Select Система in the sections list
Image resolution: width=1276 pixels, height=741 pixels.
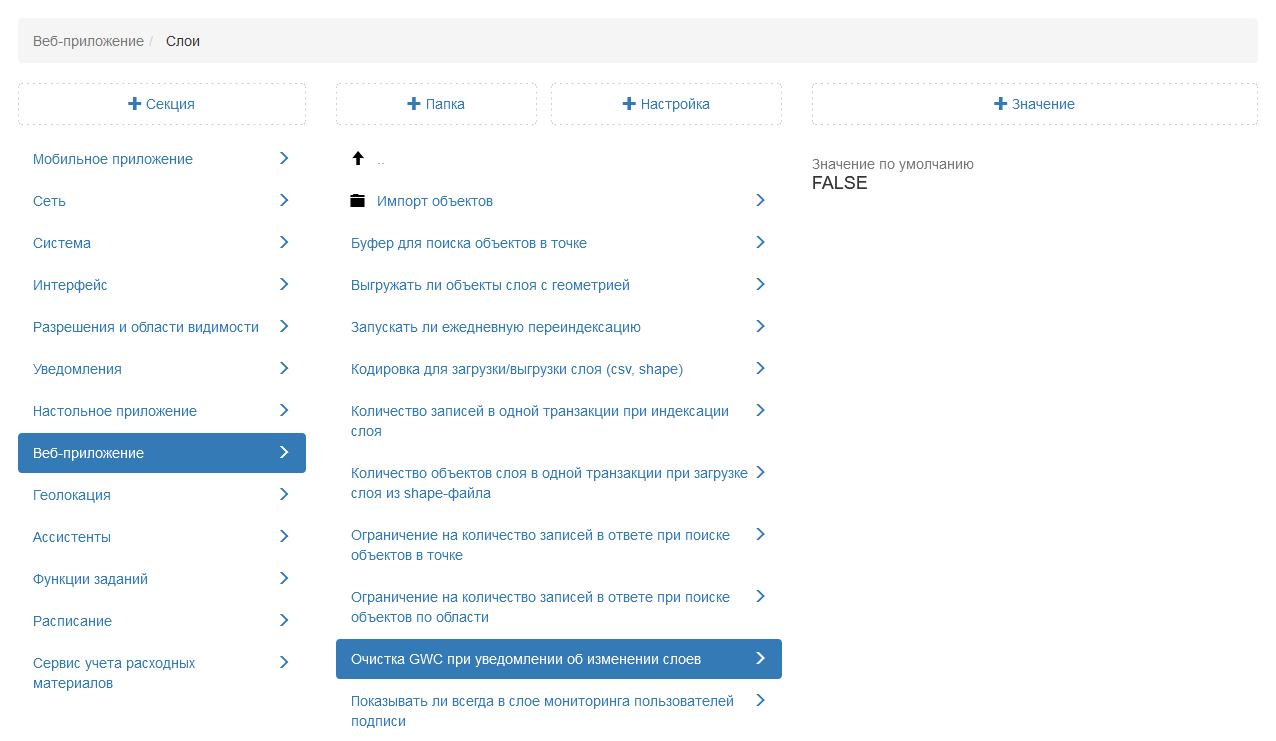[62, 243]
